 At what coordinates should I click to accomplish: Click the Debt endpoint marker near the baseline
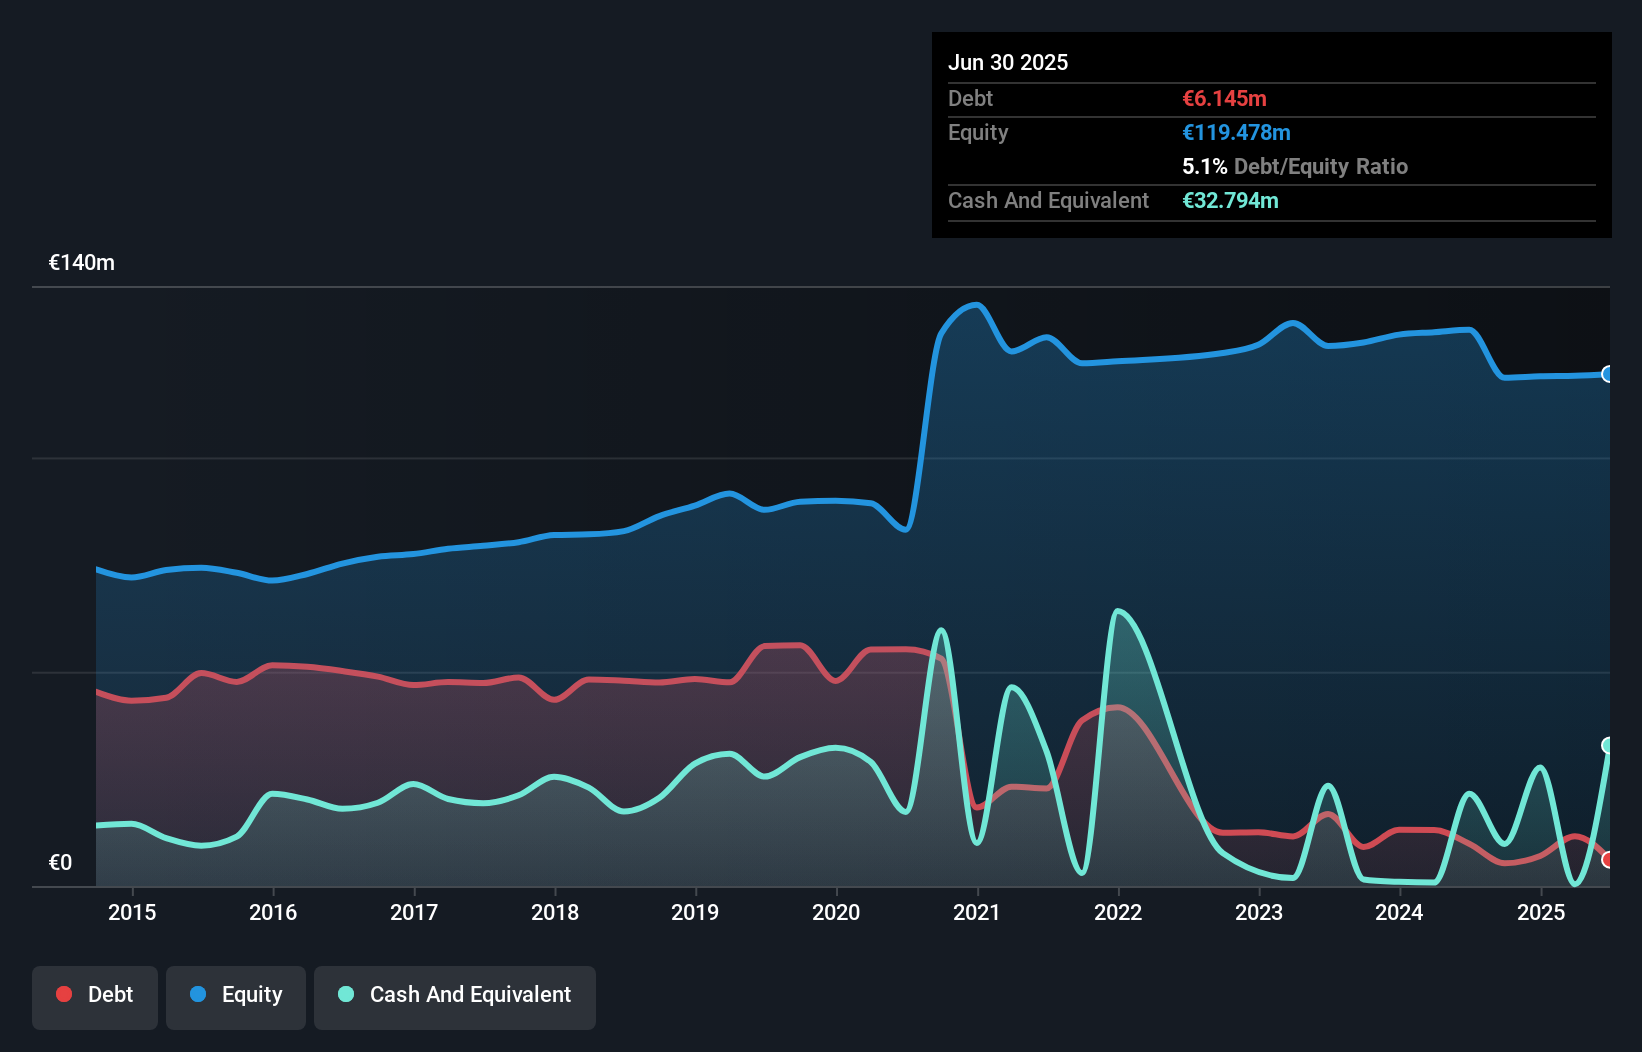click(1608, 858)
